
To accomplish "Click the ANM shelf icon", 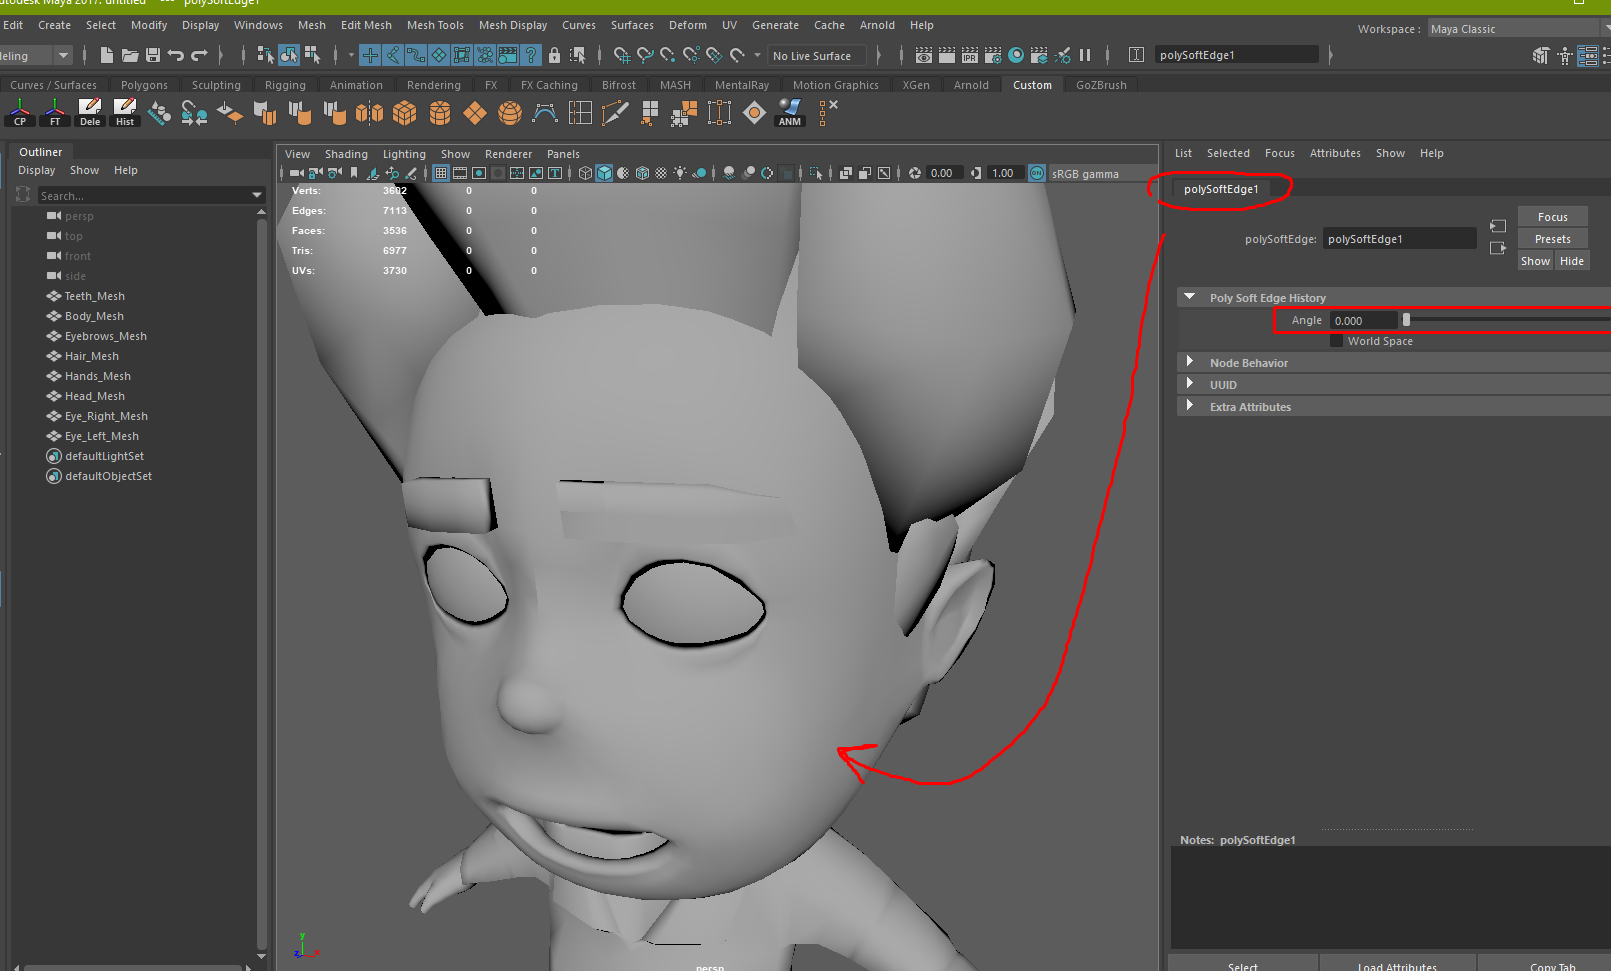I will (x=789, y=113).
